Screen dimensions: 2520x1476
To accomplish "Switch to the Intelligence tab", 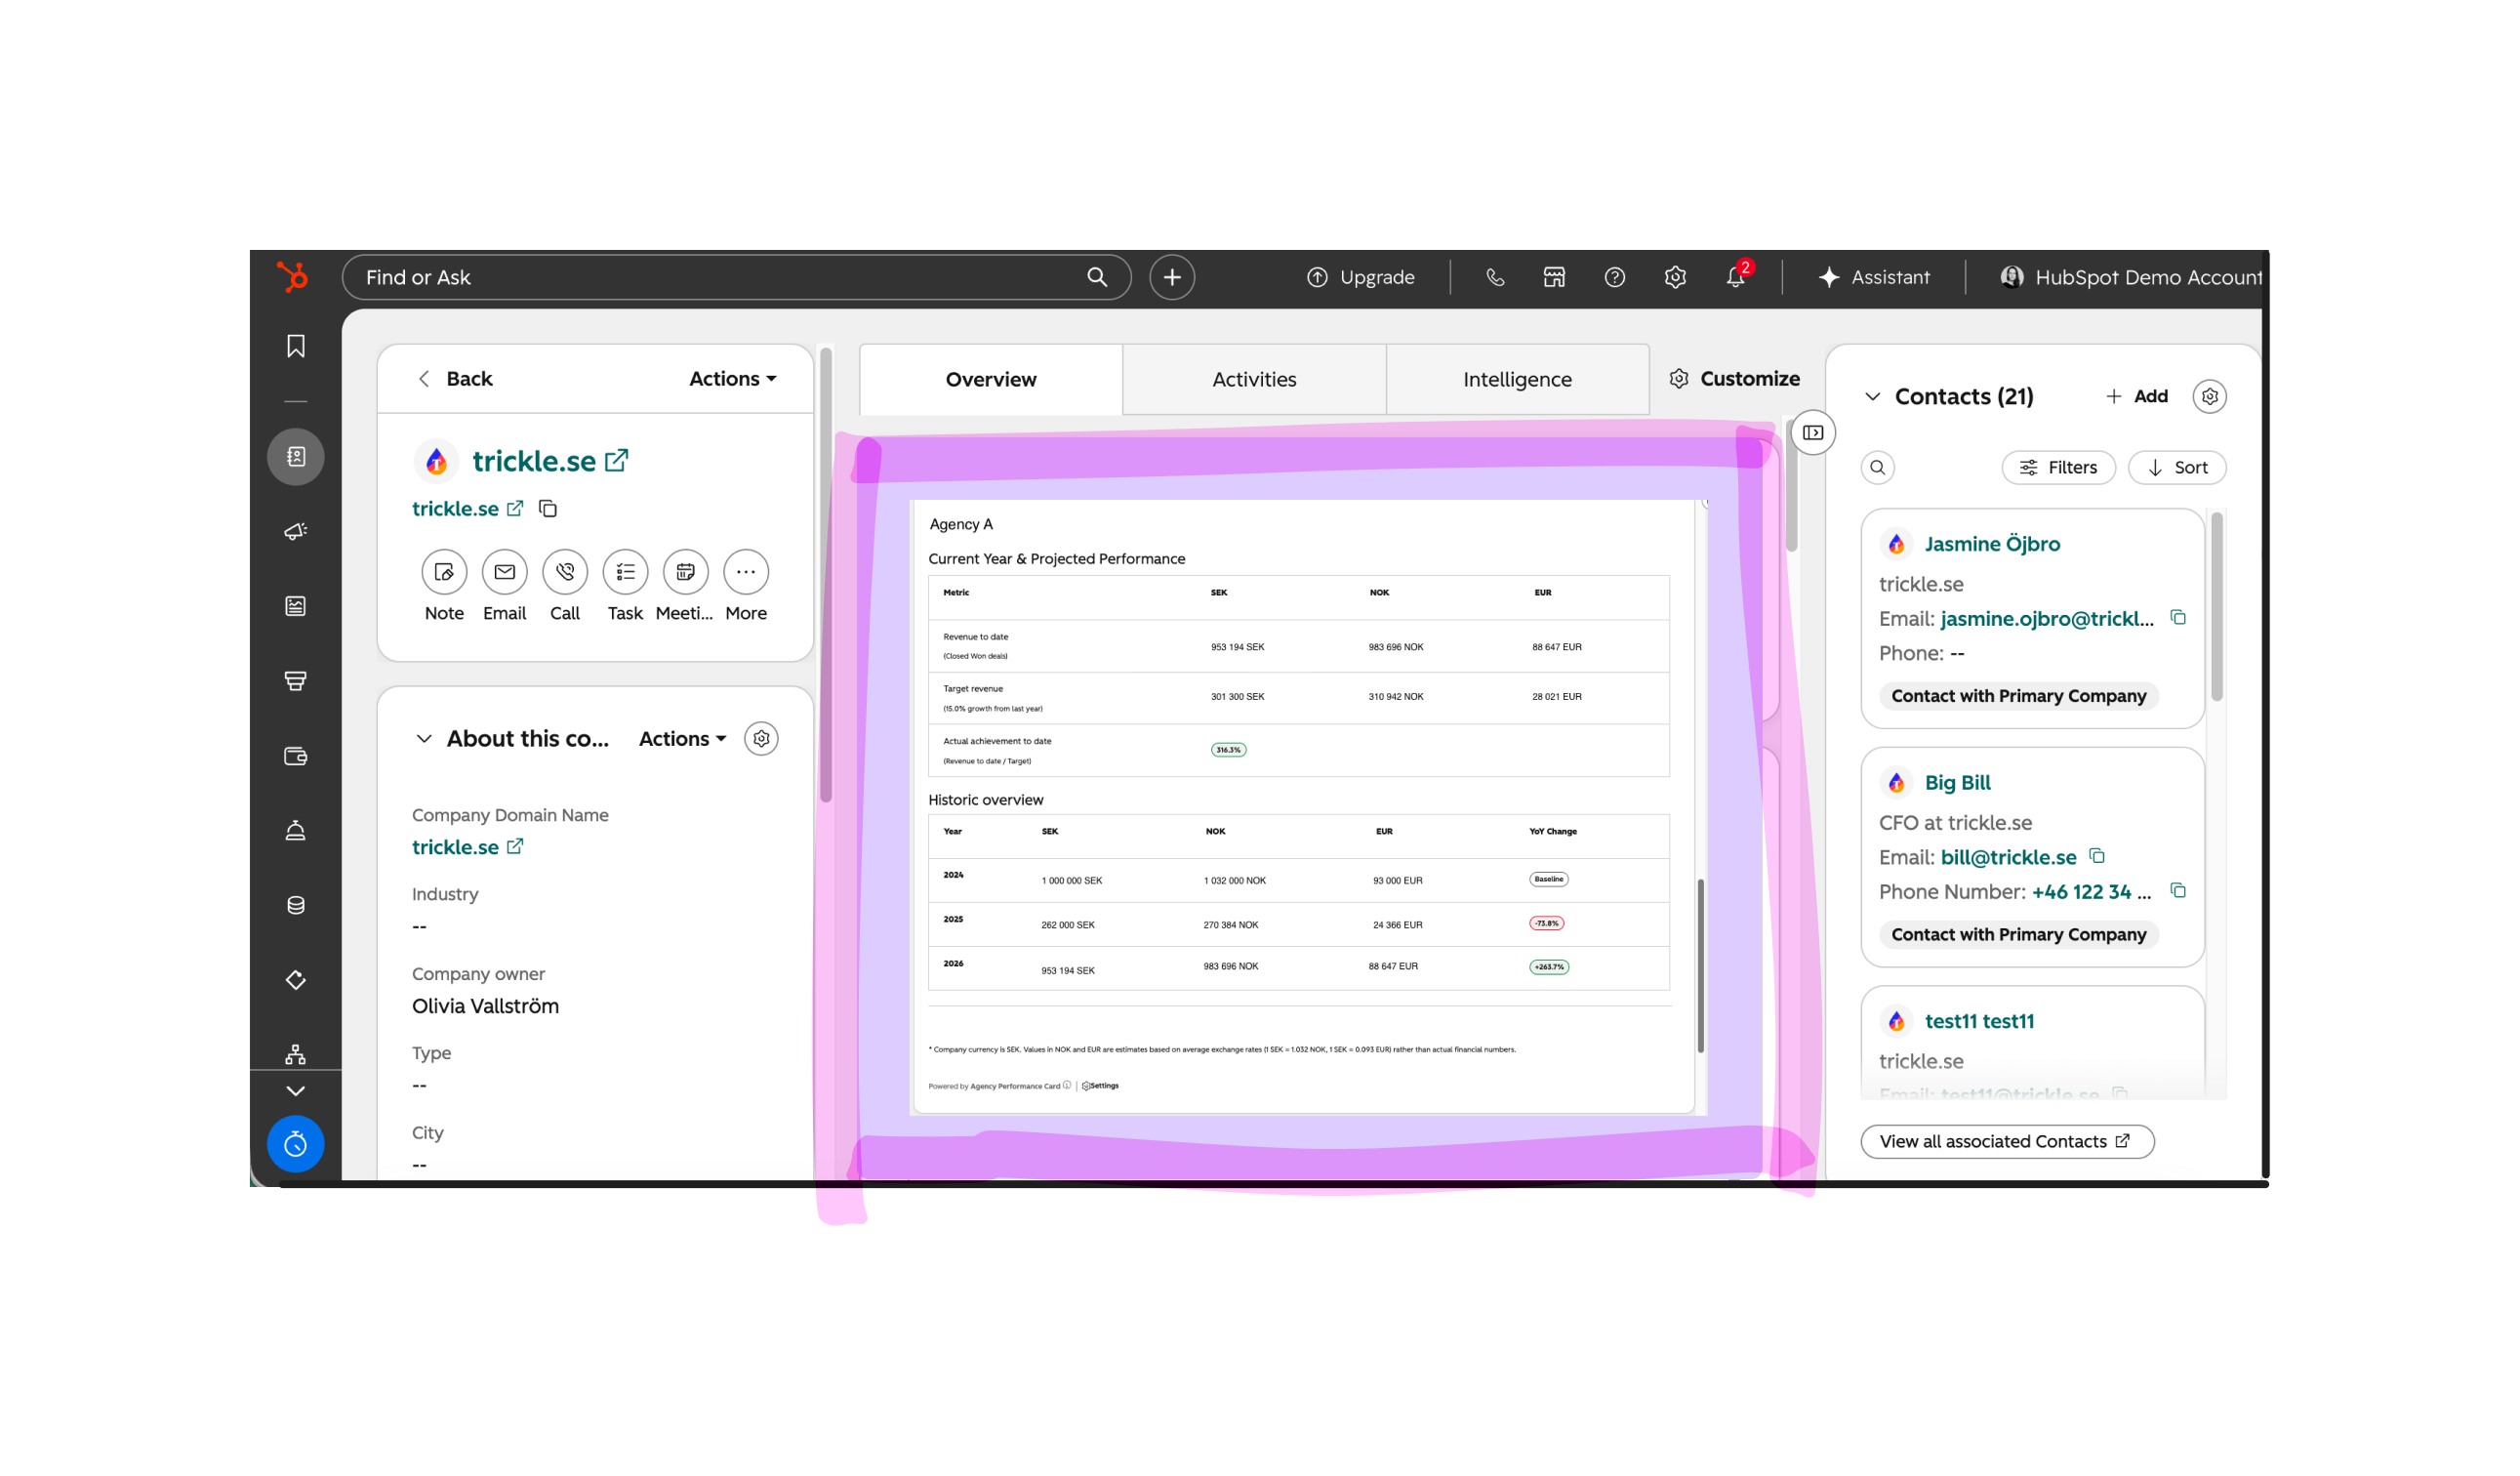I will pyautogui.click(x=1517, y=380).
